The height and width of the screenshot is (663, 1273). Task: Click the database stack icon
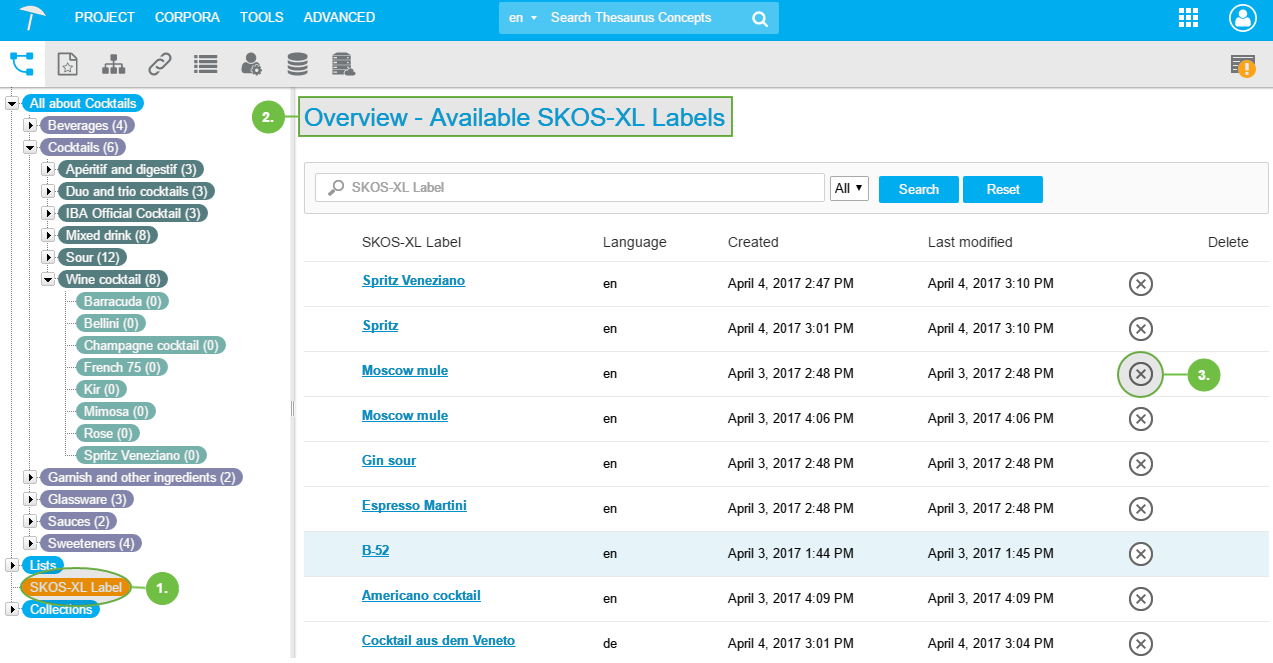[297, 65]
